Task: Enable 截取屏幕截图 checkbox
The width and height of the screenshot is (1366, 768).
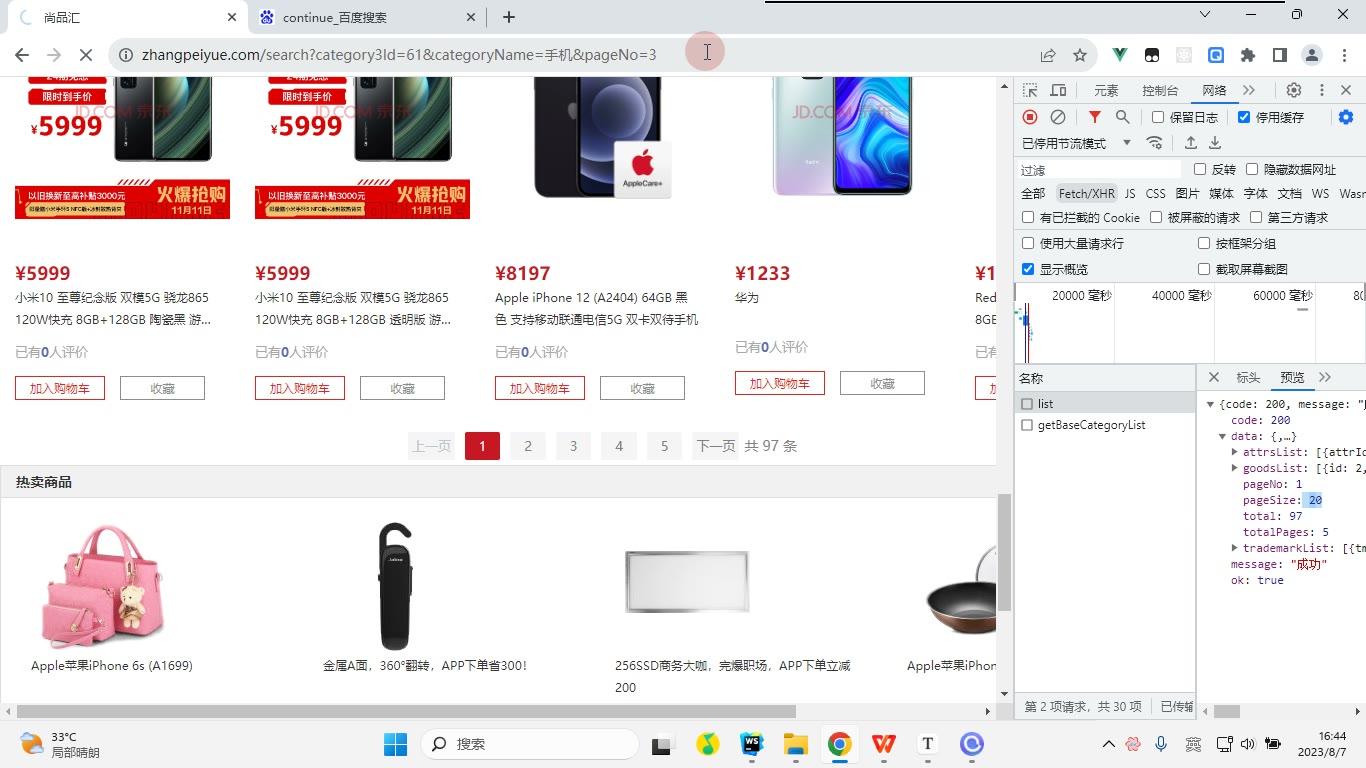Action: coord(1204,269)
